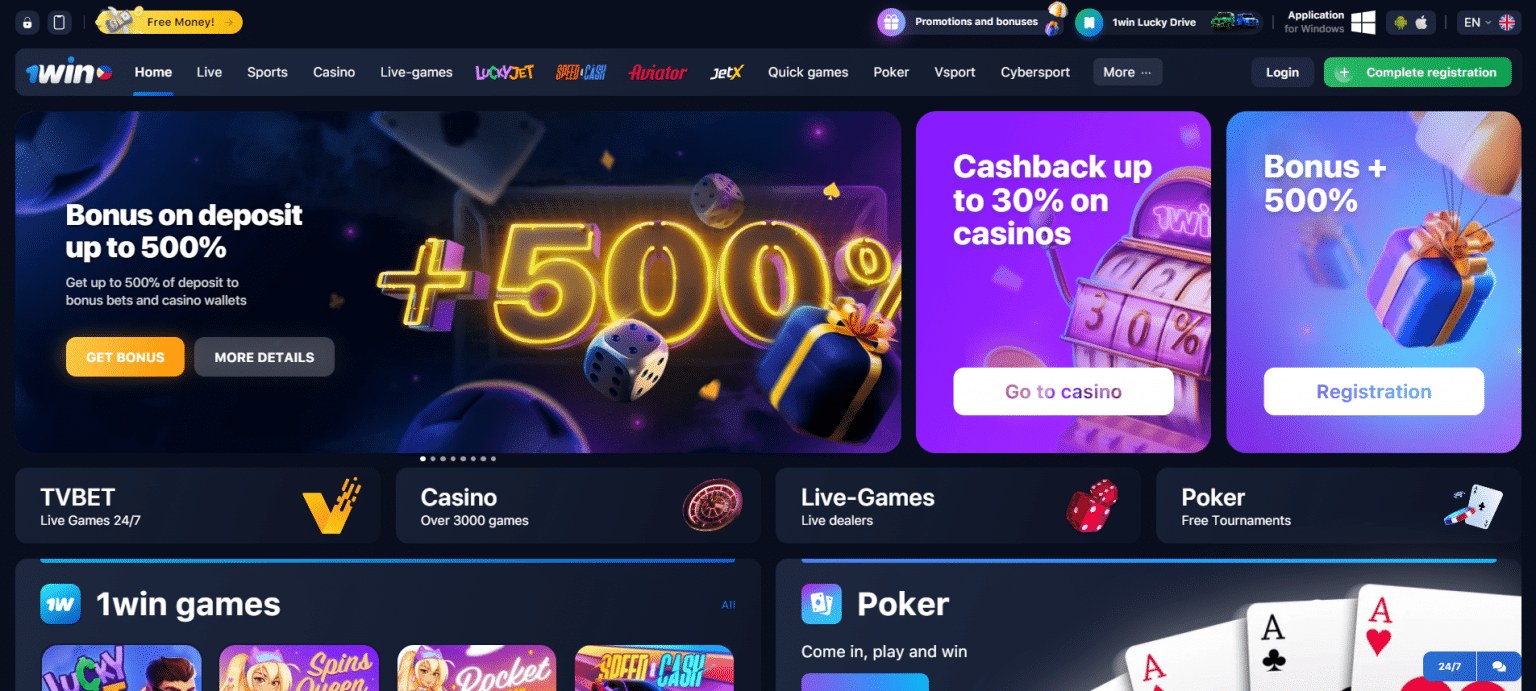Open the Free Money! offer

169,21
